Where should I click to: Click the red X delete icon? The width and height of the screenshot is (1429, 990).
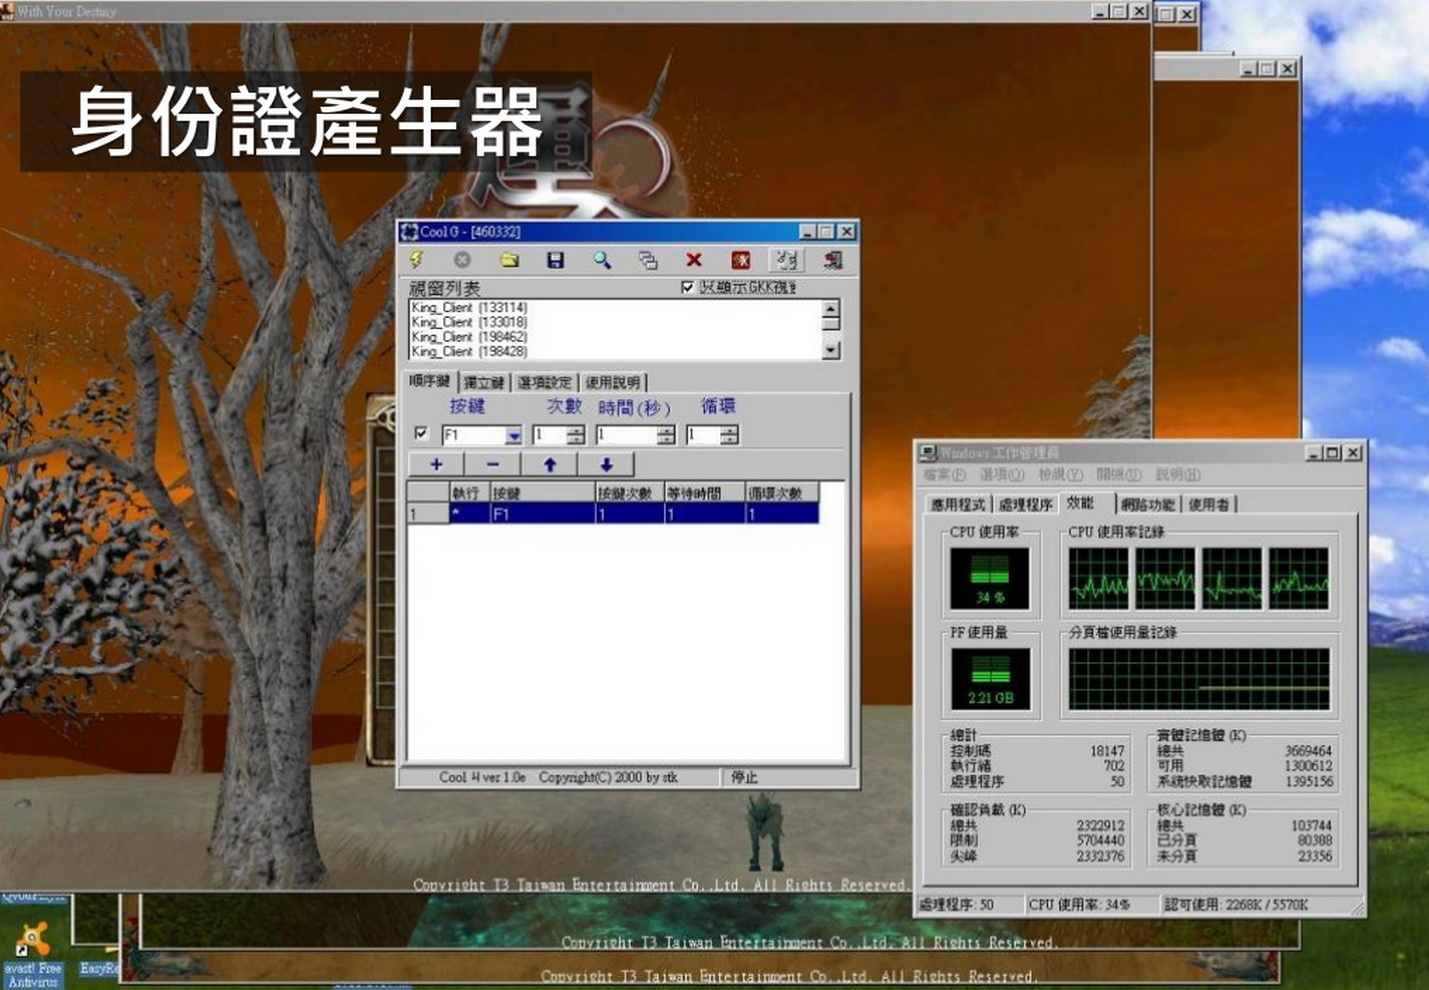(693, 260)
